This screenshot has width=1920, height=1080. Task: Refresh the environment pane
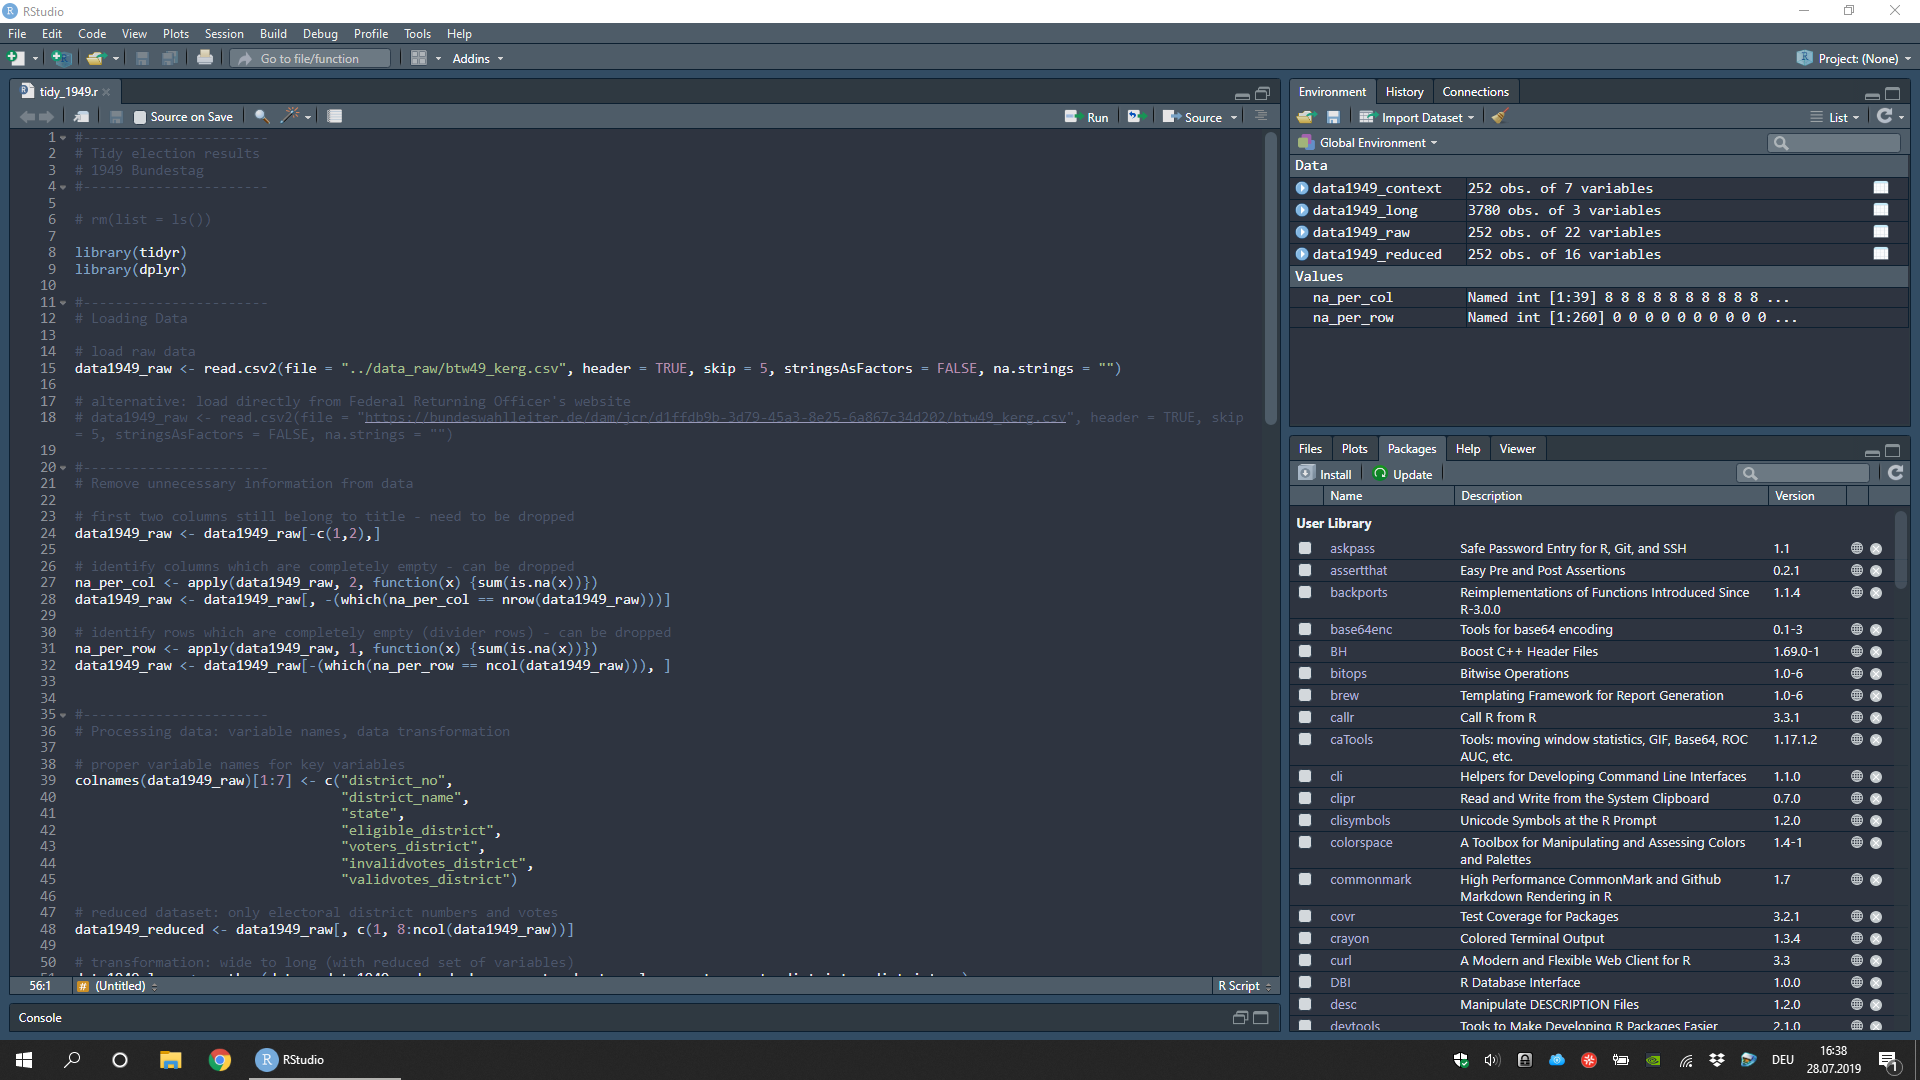coord(1884,117)
